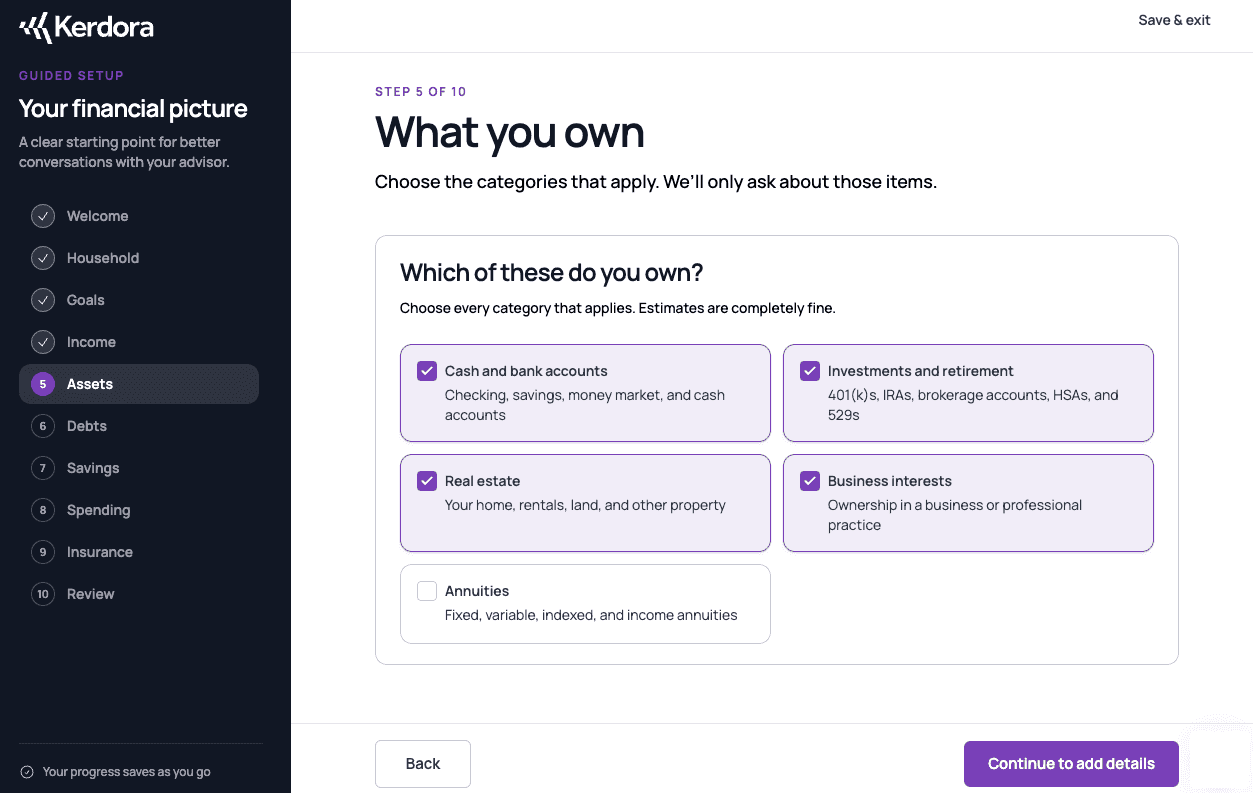This screenshot has width=1253, height=793.
Task: Open the Household step
Action: (139, 258)
